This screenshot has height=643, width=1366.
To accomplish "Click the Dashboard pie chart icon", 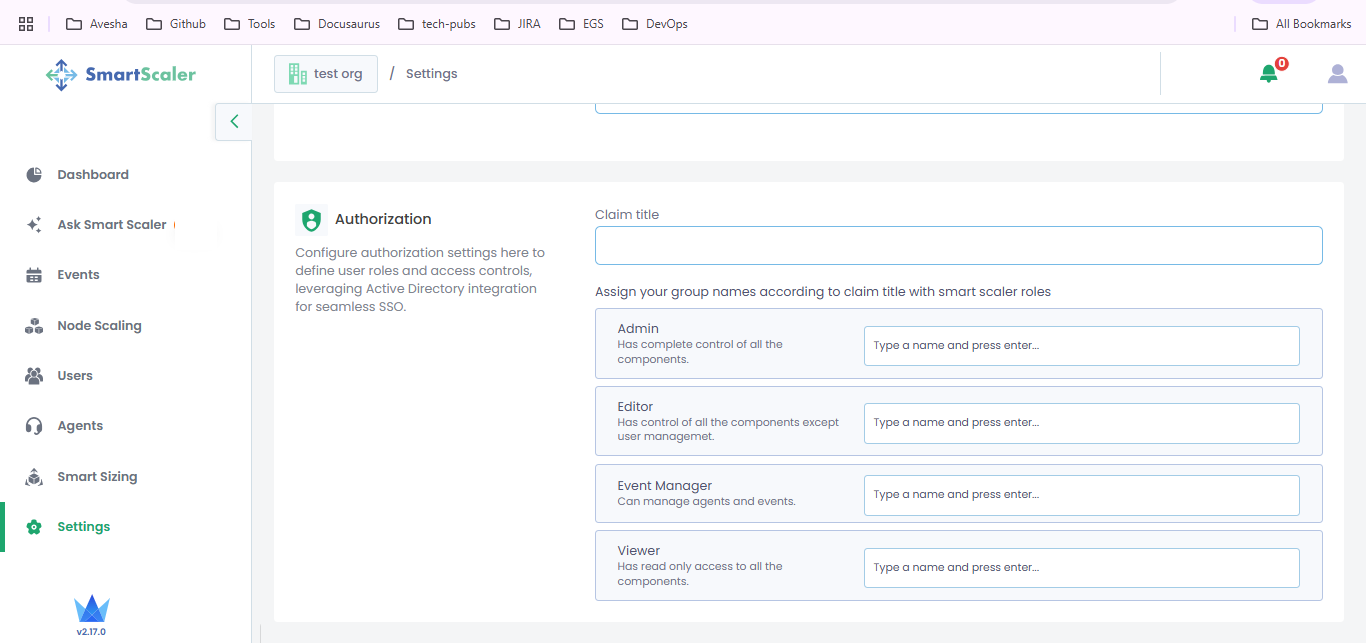I will click(x=34, y=175).
